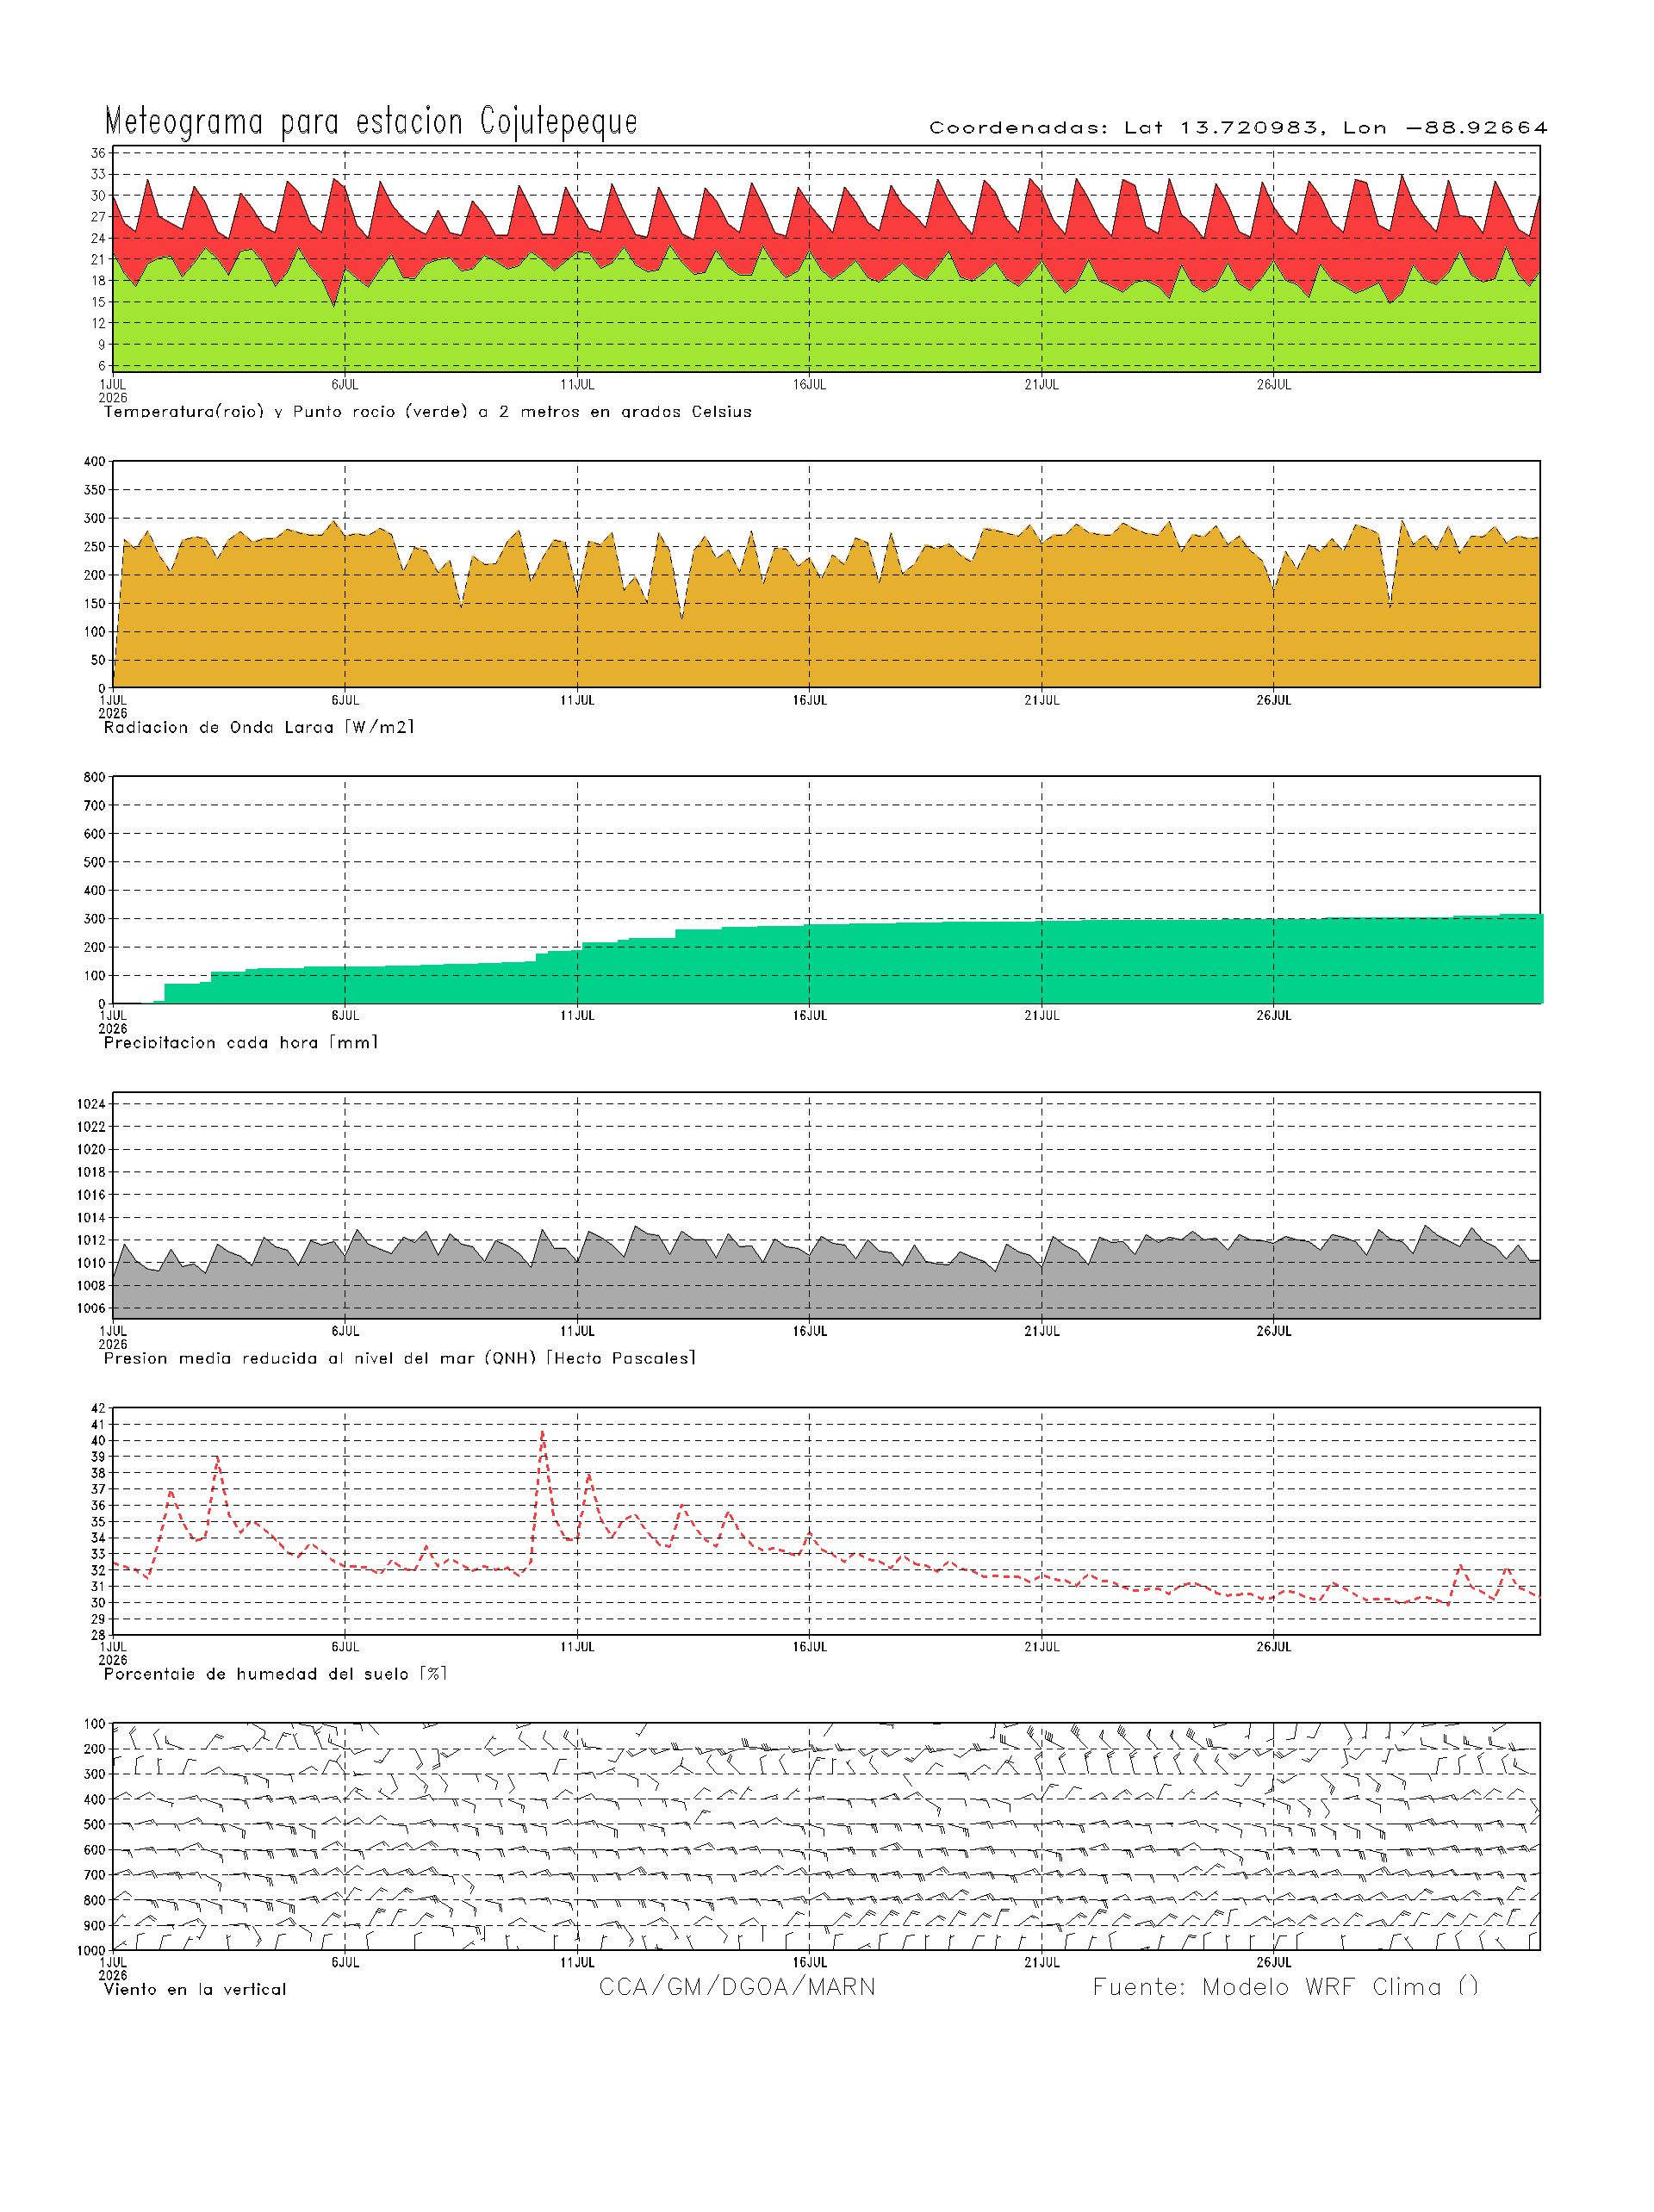This screenshot has height=2212, width=1654.
Task: Click the 1JUL label under wind chart
Action: pyautogui.click(x=113, y=1962)
